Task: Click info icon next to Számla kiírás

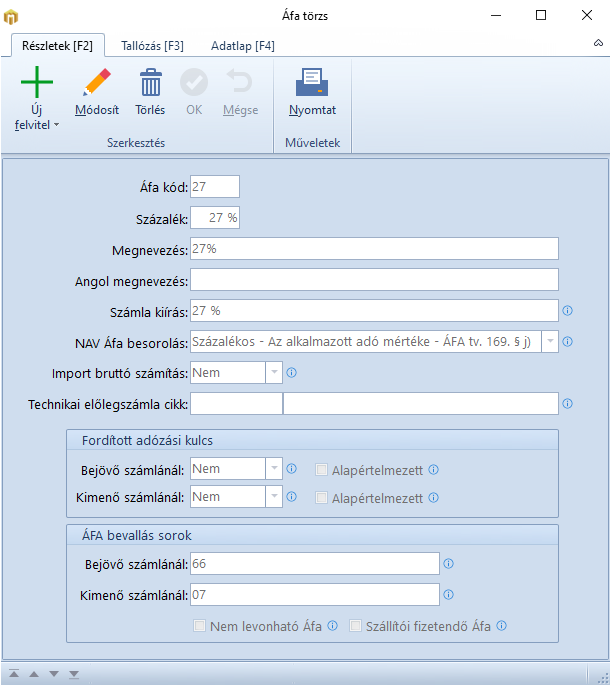Action: [x=567, y=311]
